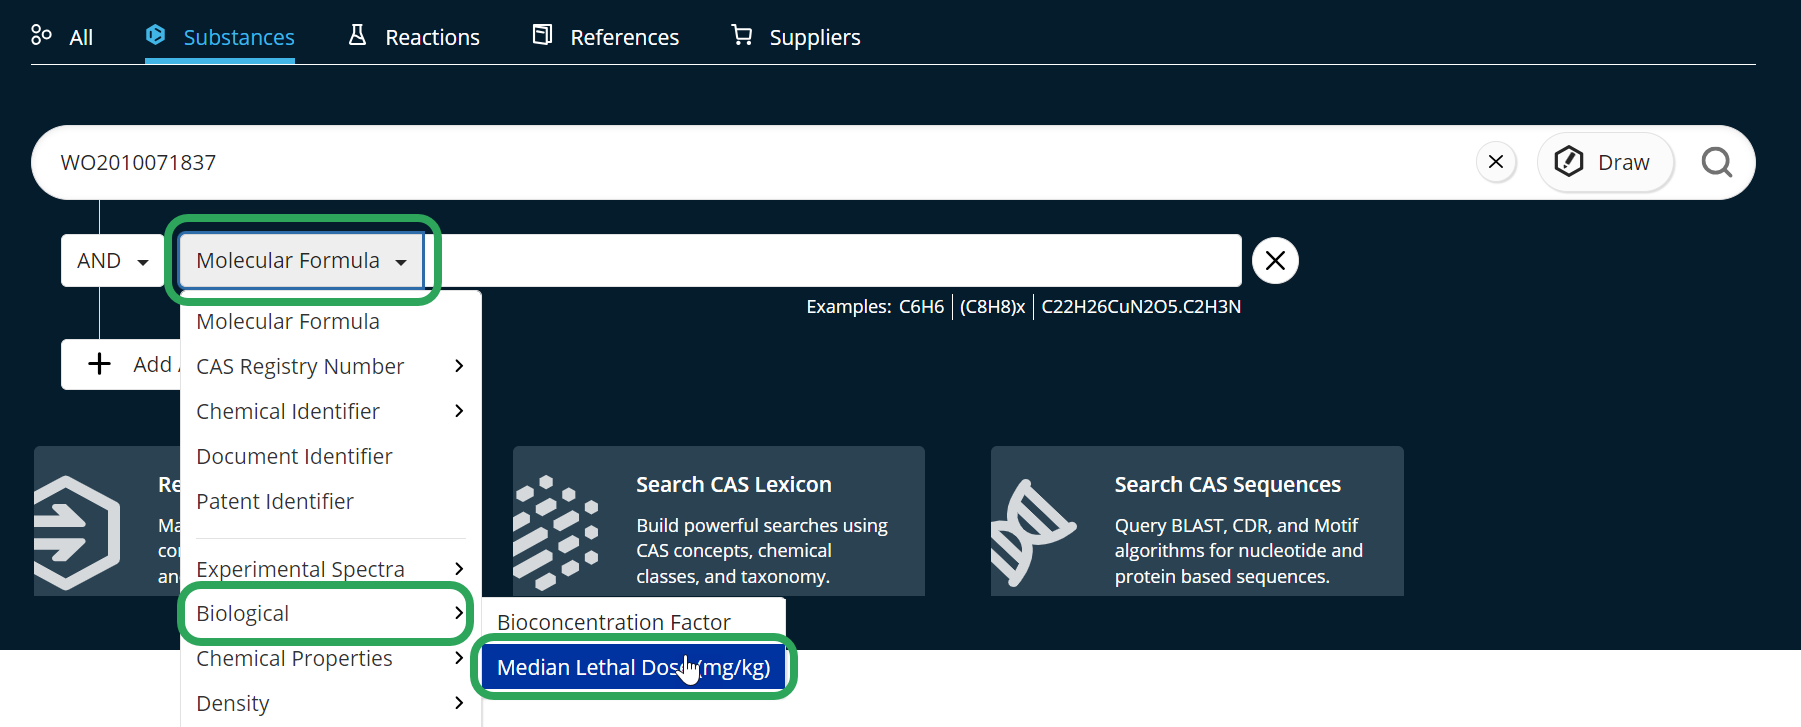Click the (C8H8)x formula example
The image size is (1801, 727).
pos(992,307)
